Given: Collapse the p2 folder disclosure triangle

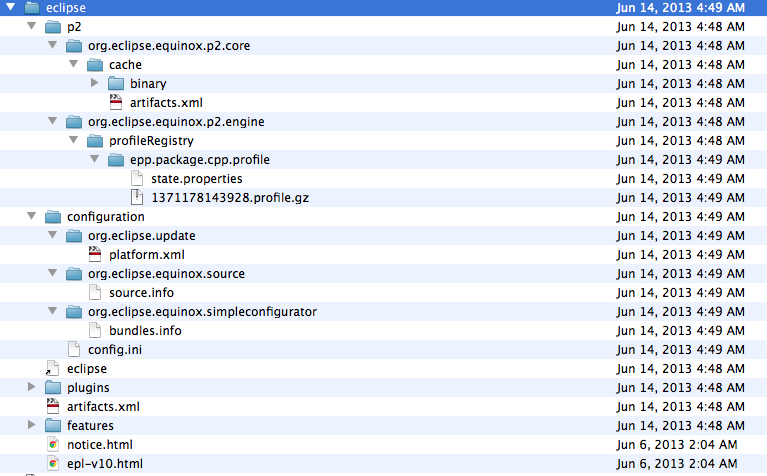Looking at the screenshot, I should [32, 25].
